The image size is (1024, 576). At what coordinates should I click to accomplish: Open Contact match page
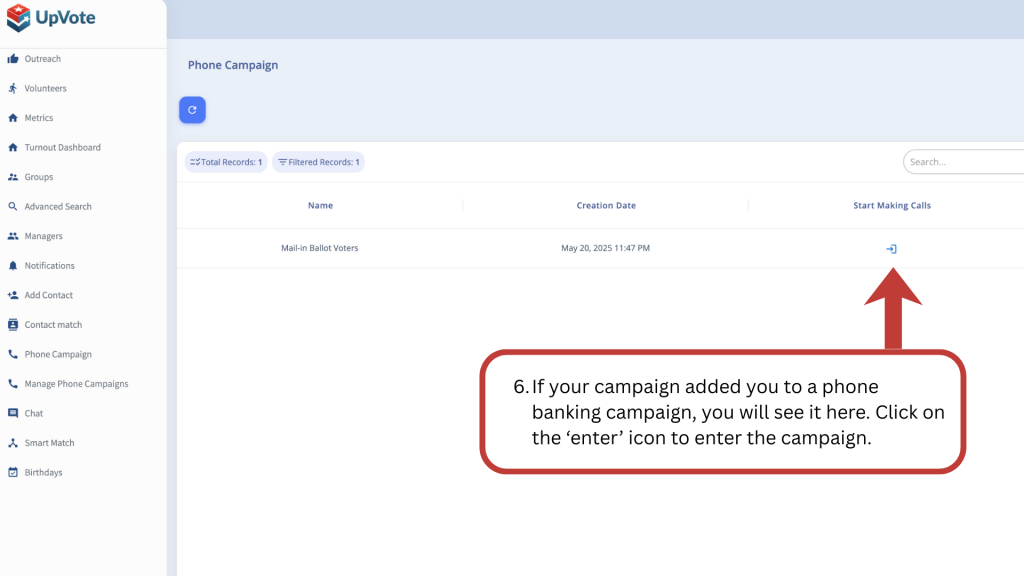[53, 325]
